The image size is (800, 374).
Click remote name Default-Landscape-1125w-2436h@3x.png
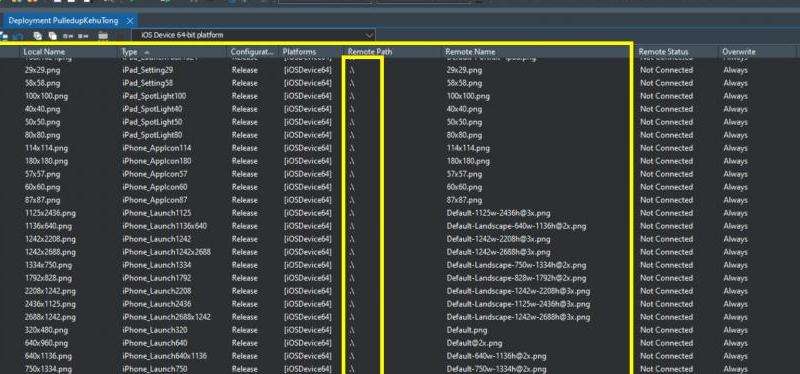(518, 304)
